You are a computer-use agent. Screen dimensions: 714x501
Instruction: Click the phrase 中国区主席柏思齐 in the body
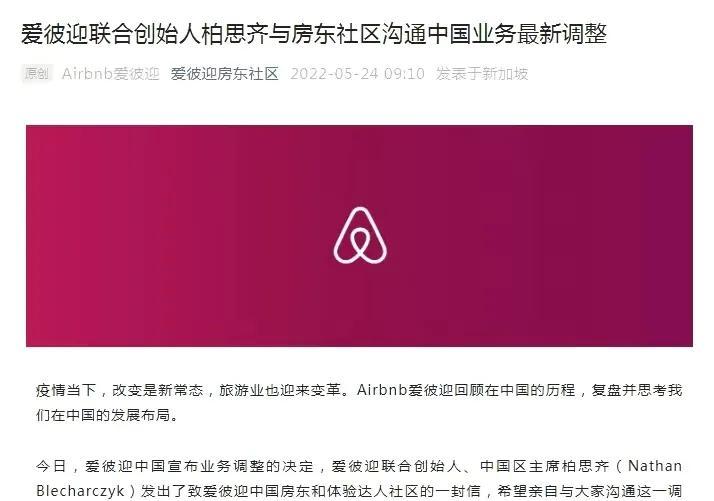point(545,466)
